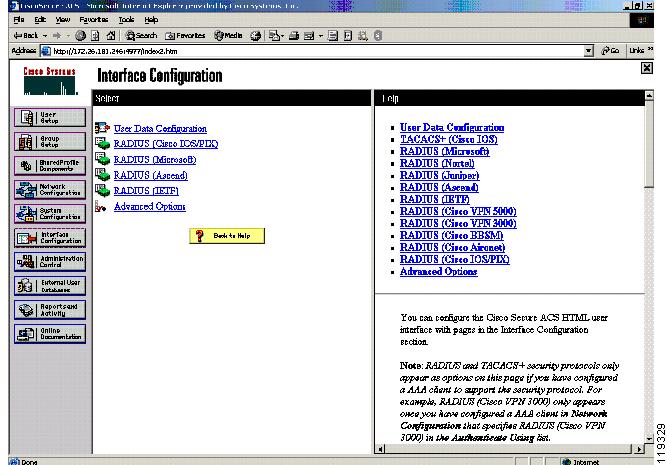Click the browser Back arrow

pos(25,36)
